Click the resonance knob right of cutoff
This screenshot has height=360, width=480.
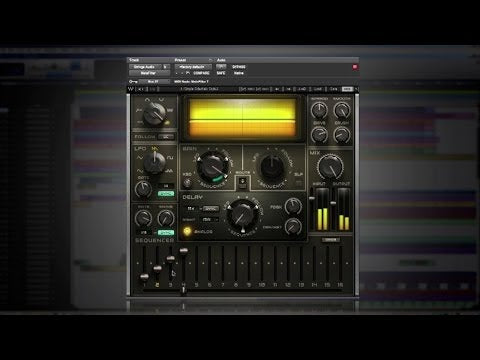coord(272,167)
